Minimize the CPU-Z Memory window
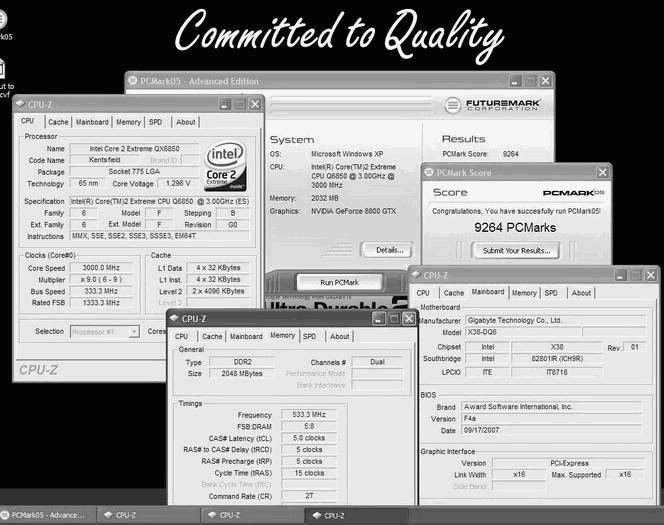This screenshot has width=664, height=525. tap(379, 318)
